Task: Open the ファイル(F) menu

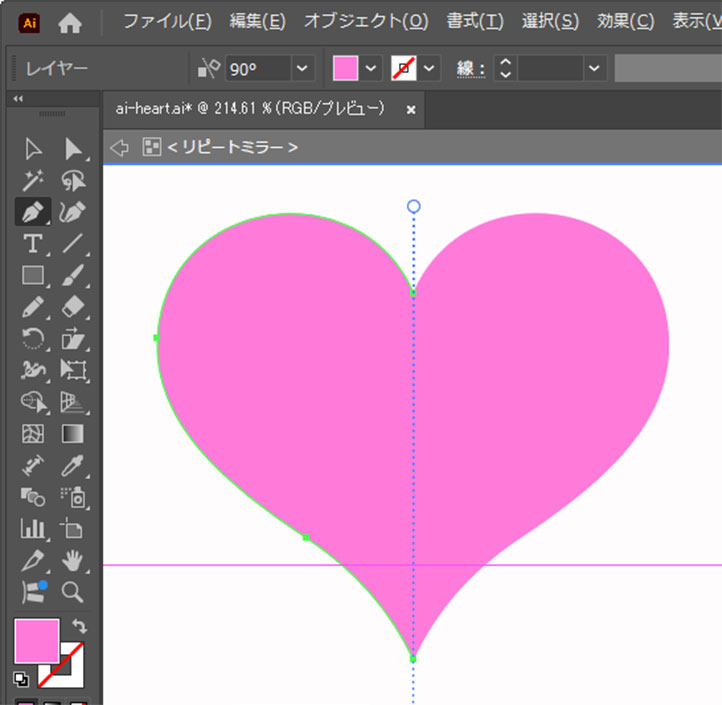Action: pyautogui.click(x=167, y=21)
